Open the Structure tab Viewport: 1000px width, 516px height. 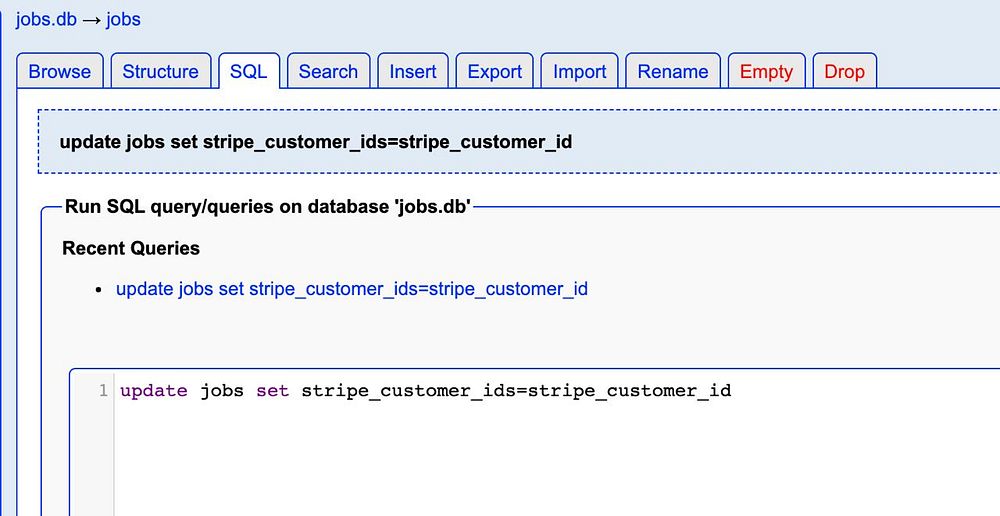point(160,72)
